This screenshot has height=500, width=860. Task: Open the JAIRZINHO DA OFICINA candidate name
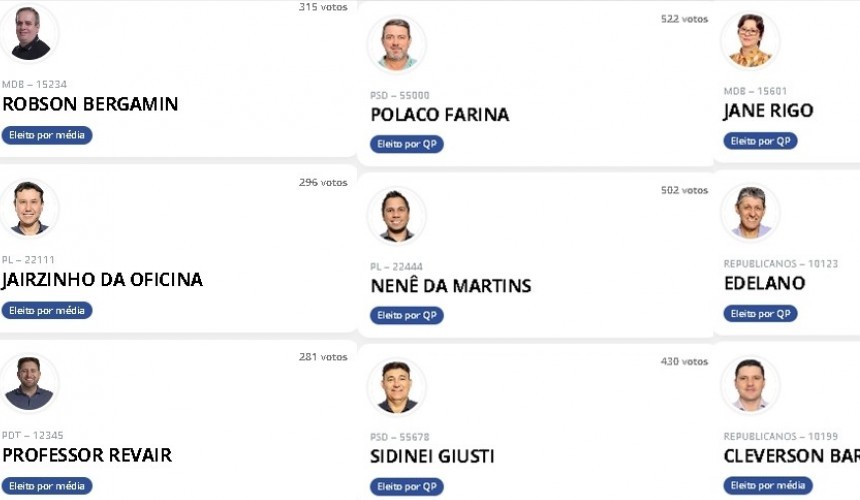pyautogui.click(x=102, y=280)
